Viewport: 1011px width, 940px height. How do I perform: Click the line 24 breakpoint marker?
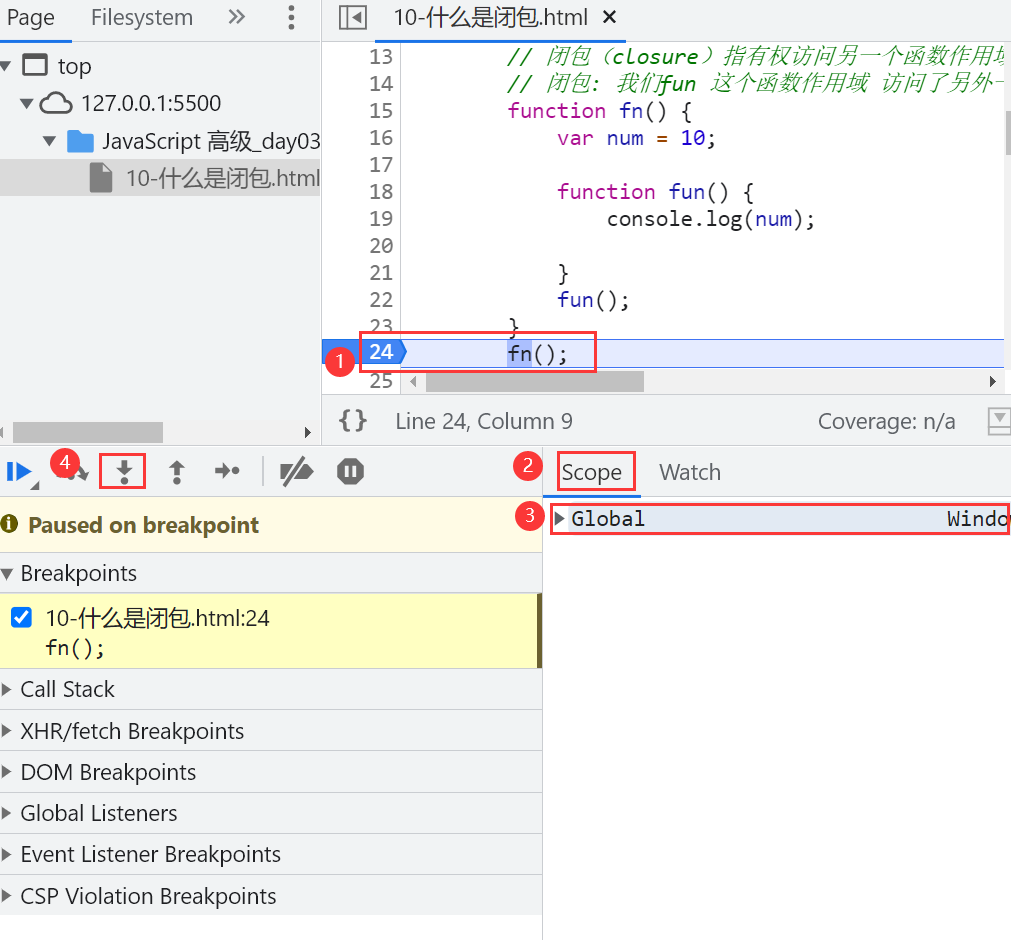[x=380, y=352]
